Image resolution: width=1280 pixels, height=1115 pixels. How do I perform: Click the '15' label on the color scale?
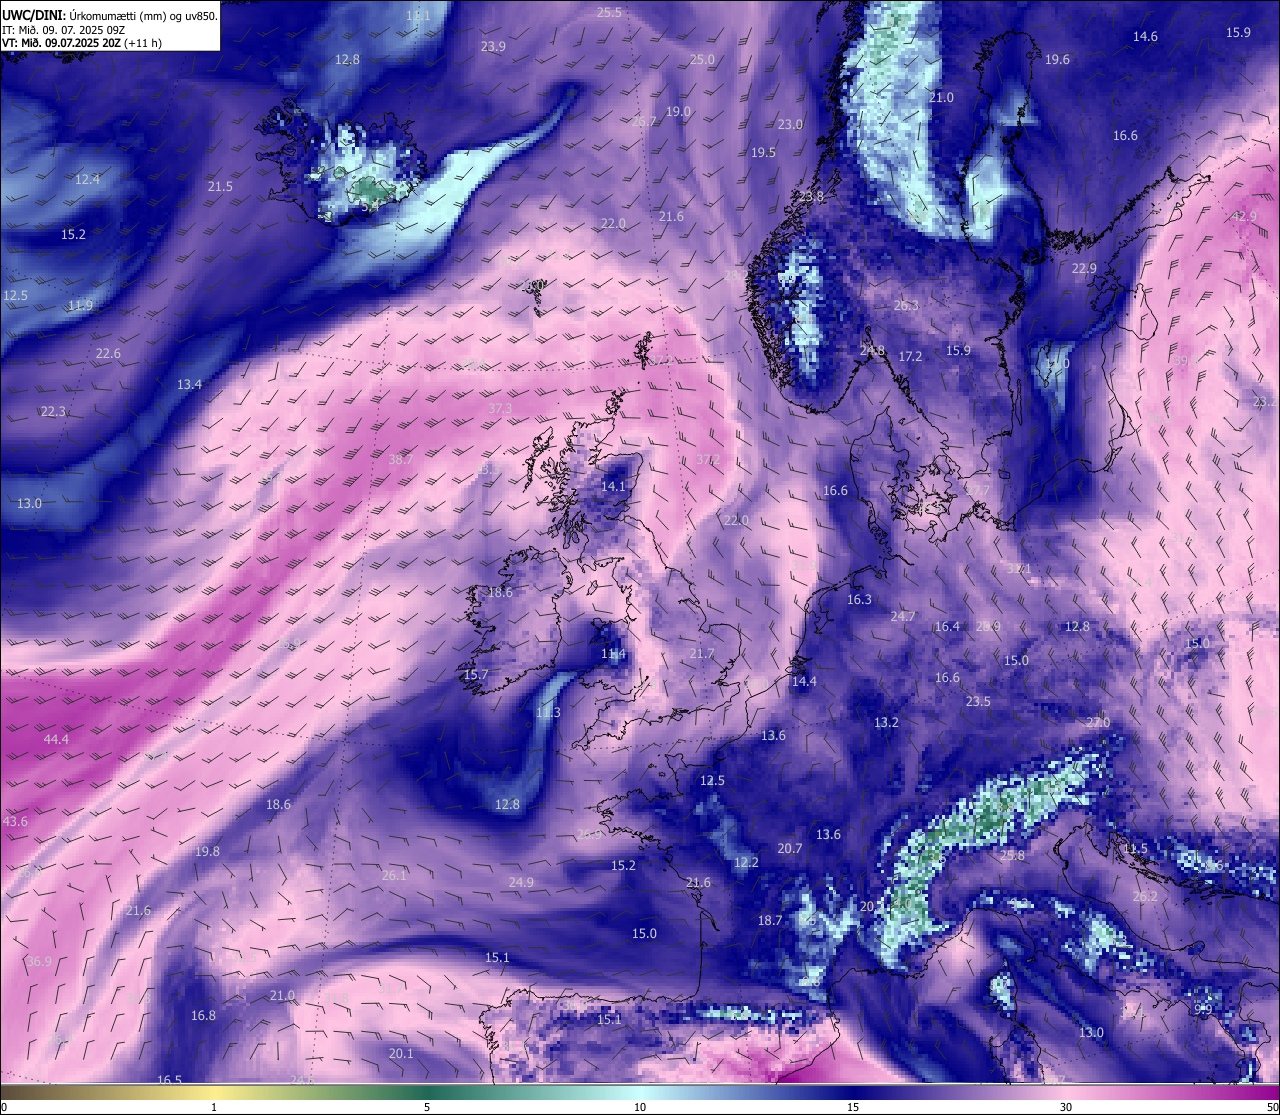click(853, 1107)
